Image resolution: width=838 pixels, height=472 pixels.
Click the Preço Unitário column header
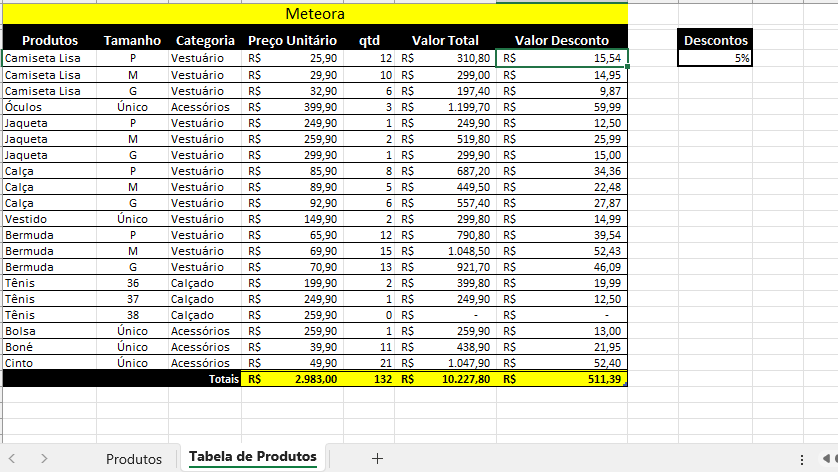click(292, 41)
